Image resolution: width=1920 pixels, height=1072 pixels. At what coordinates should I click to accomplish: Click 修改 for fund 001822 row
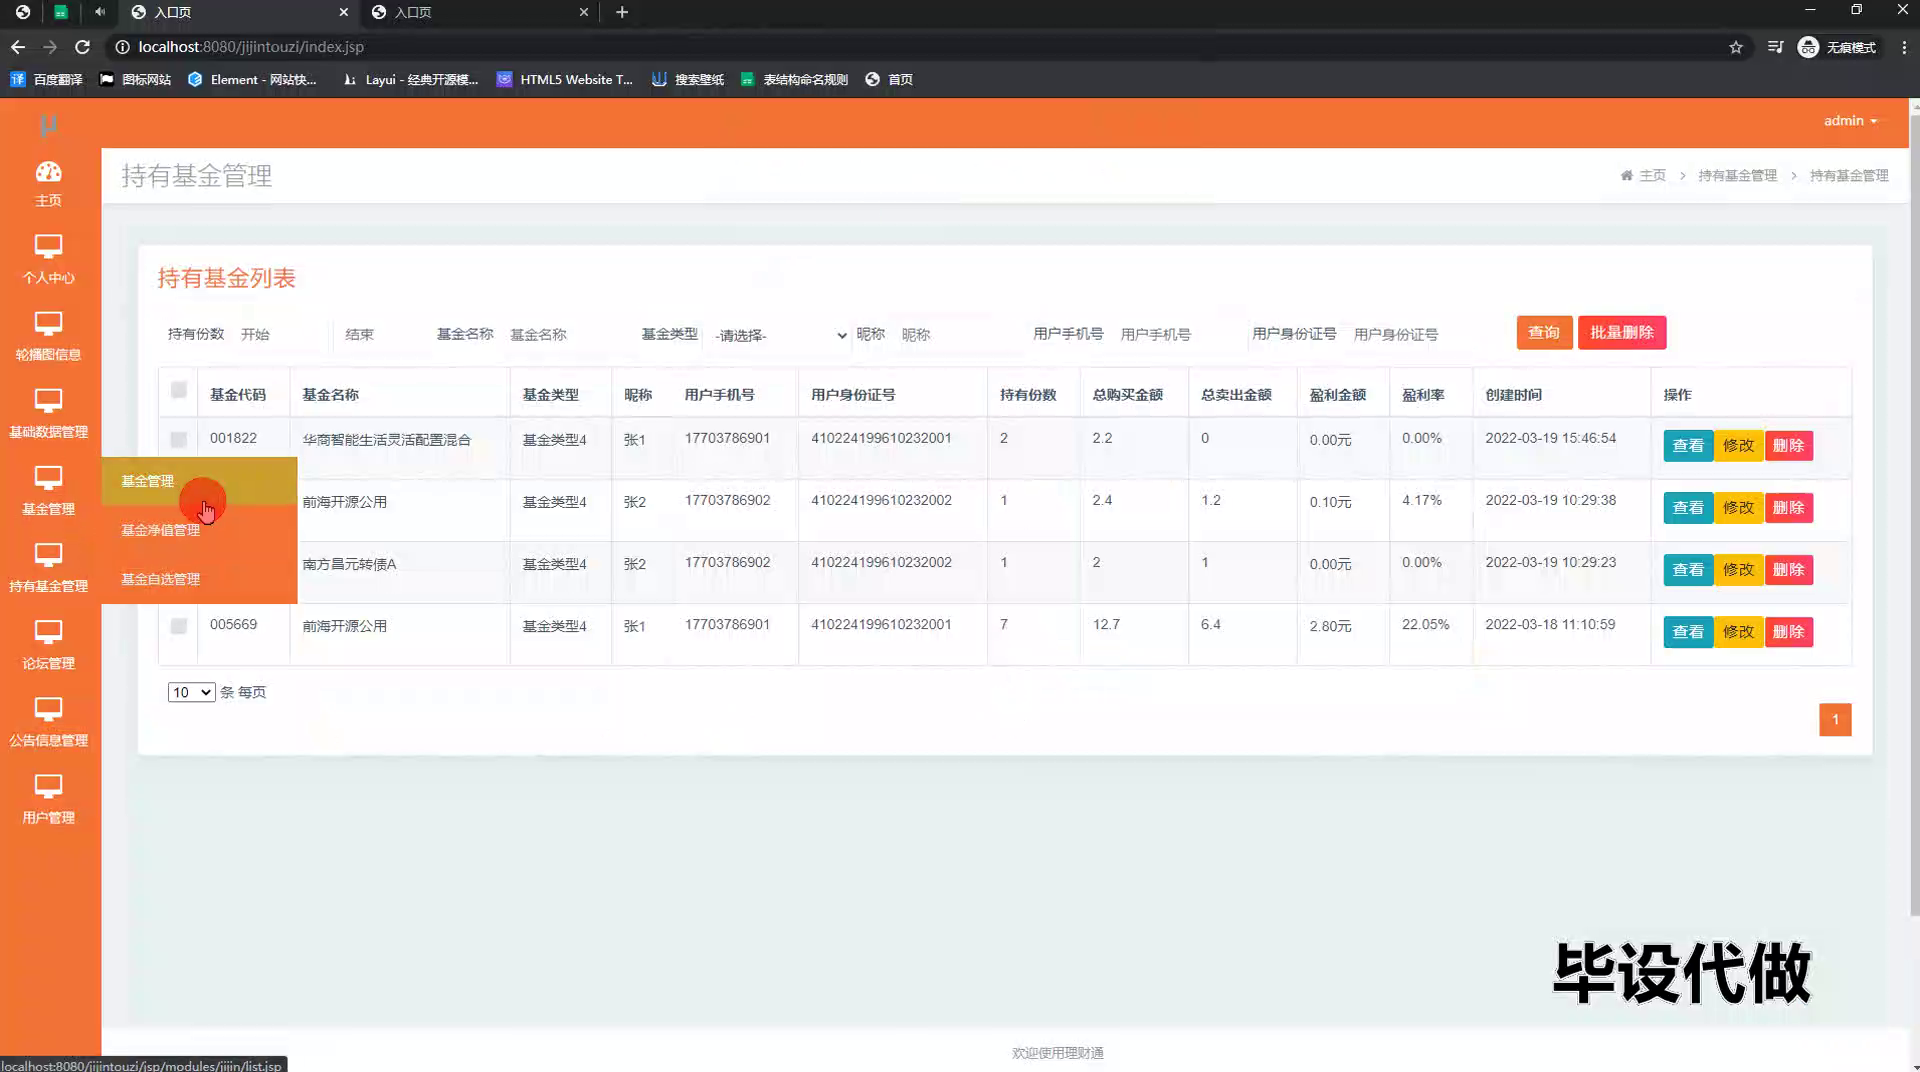click(x=1738, y=445)
